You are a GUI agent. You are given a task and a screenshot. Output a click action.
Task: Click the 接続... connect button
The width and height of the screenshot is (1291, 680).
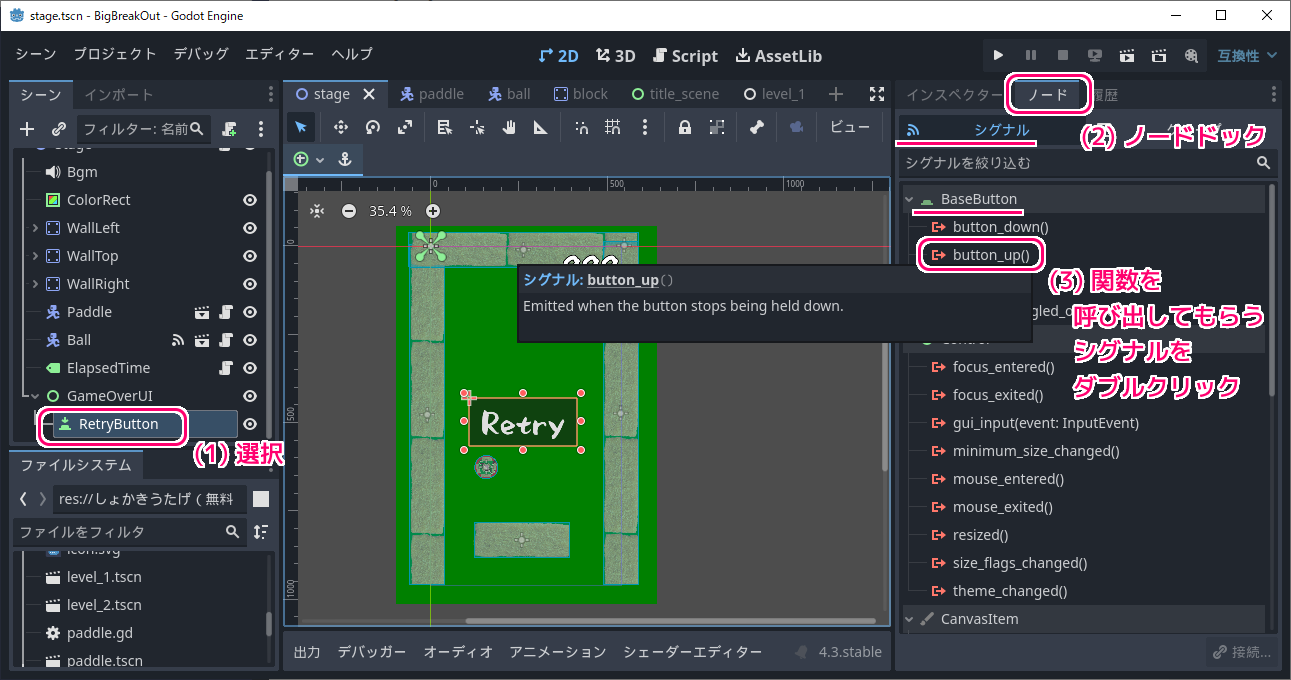[x=1242, y=652]
